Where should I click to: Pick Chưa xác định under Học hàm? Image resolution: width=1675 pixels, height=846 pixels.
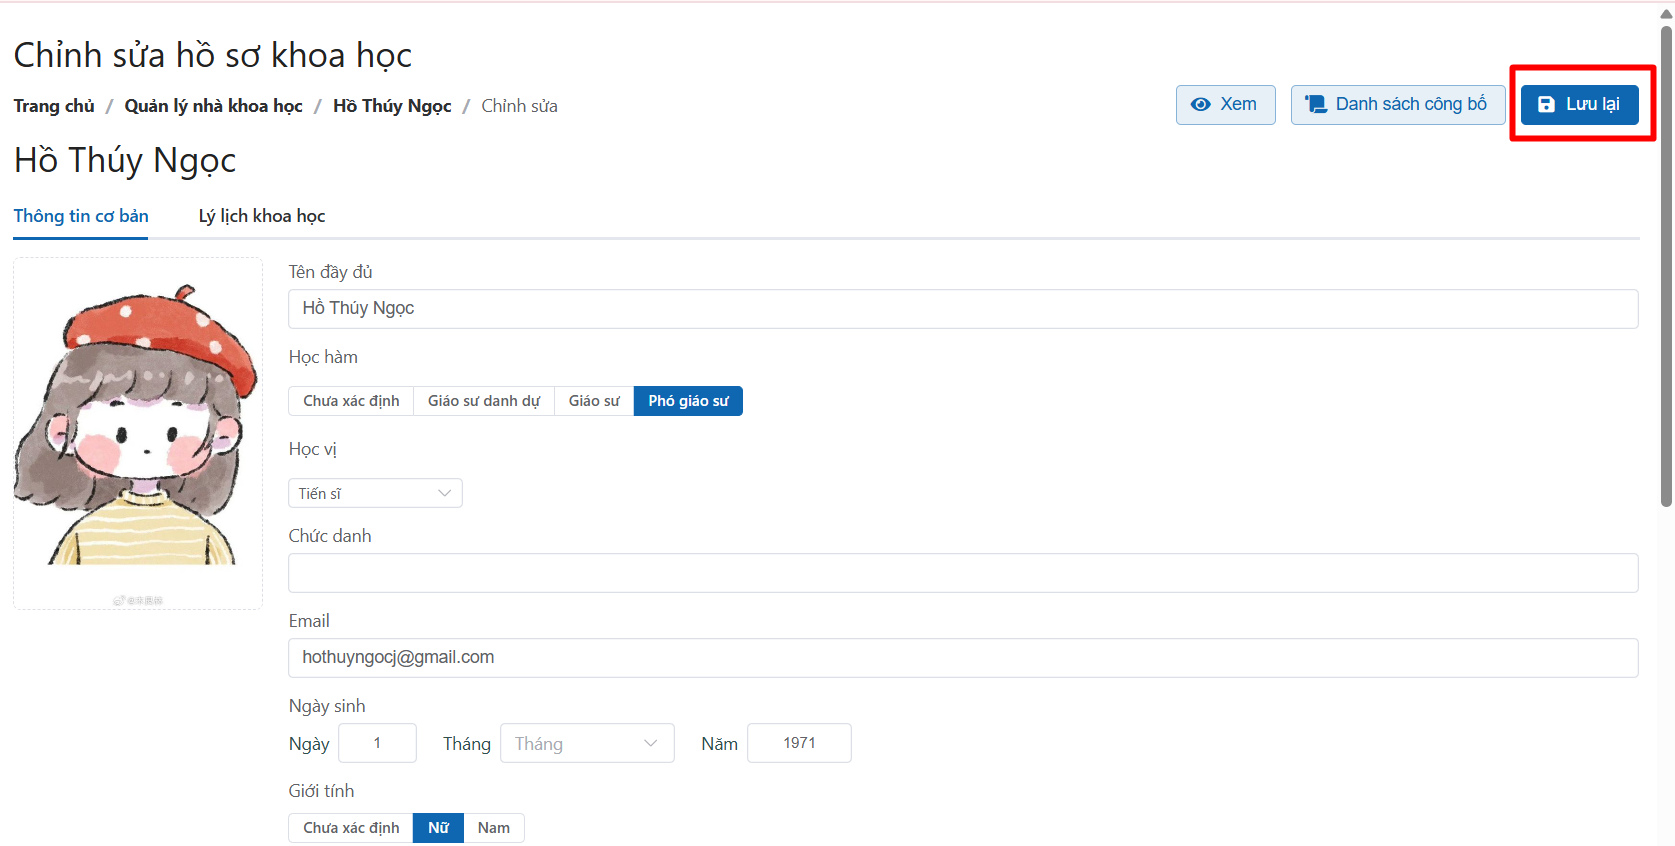[351, 401]
